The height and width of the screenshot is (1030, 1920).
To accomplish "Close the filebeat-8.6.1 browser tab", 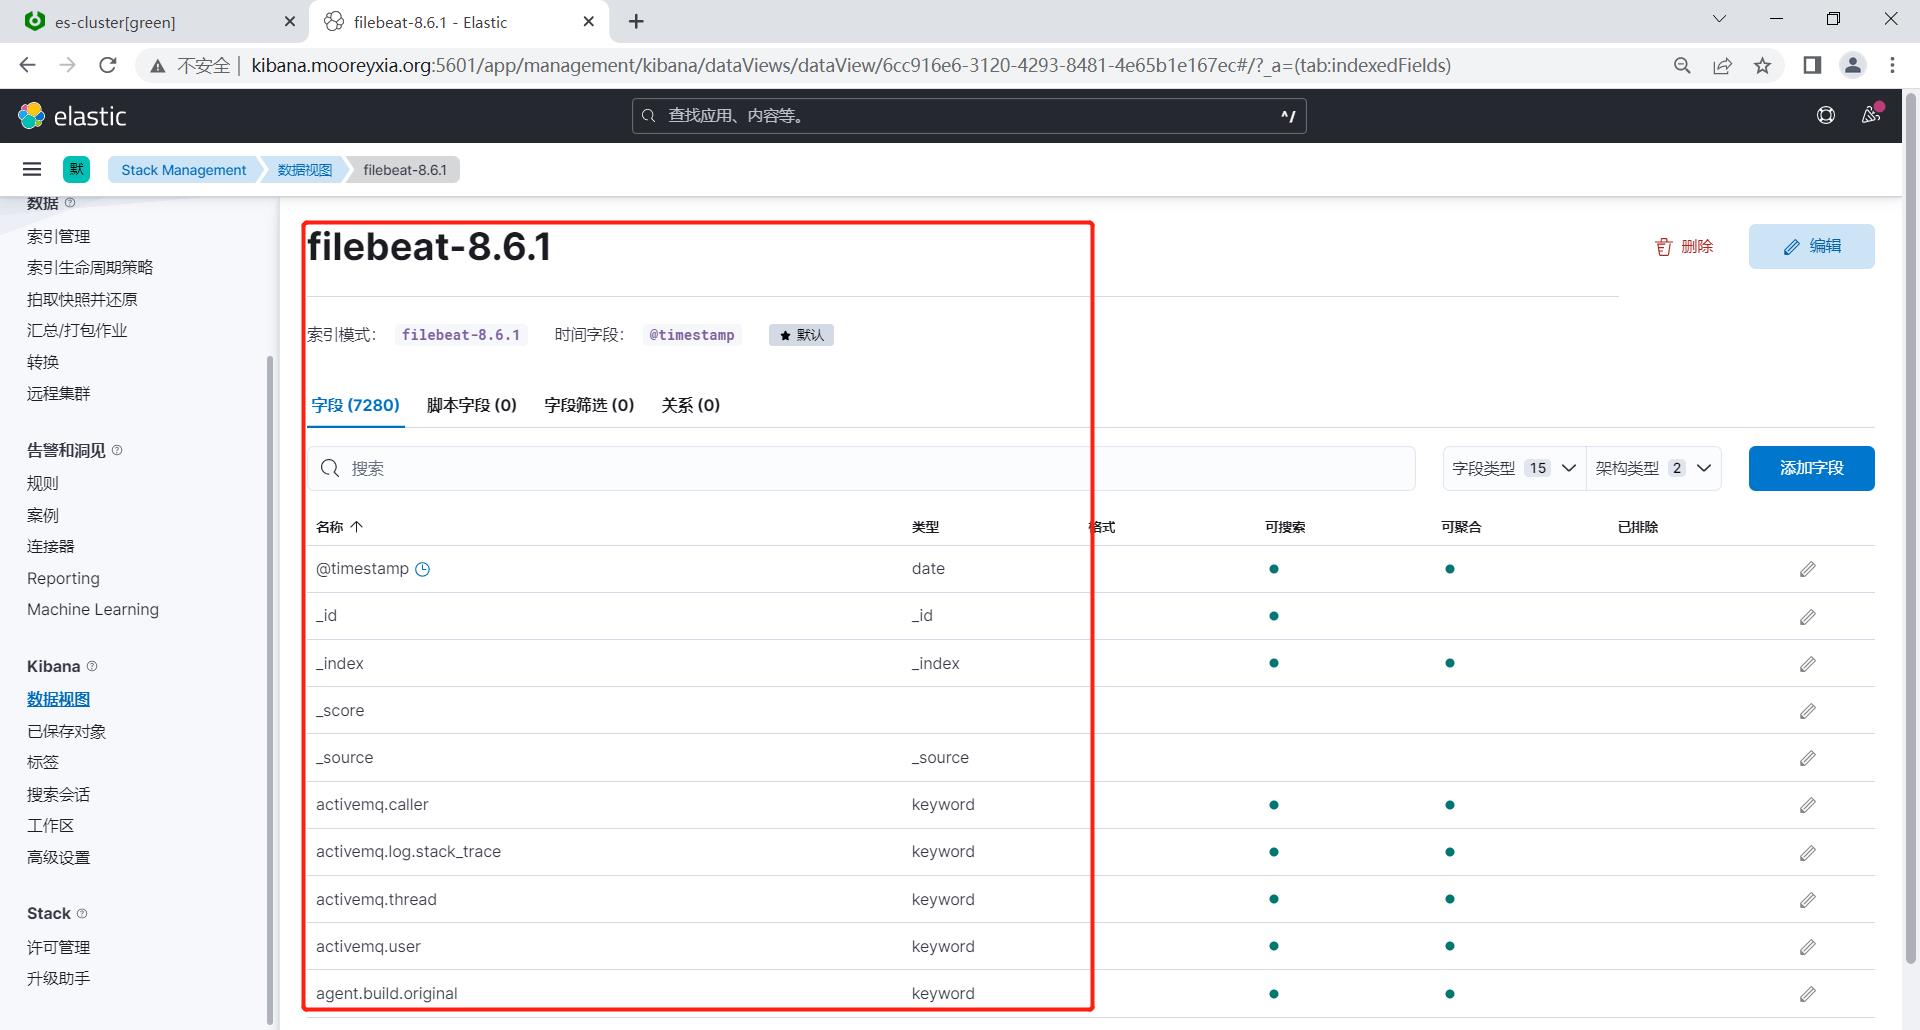I will point(588,21).
